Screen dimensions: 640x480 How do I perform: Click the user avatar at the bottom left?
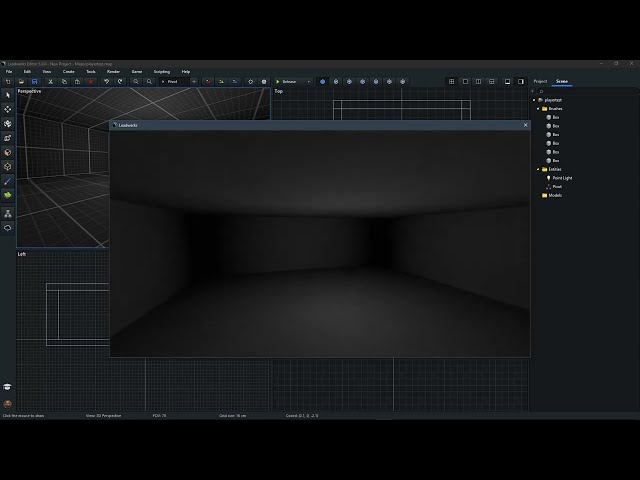pos(7,404)
